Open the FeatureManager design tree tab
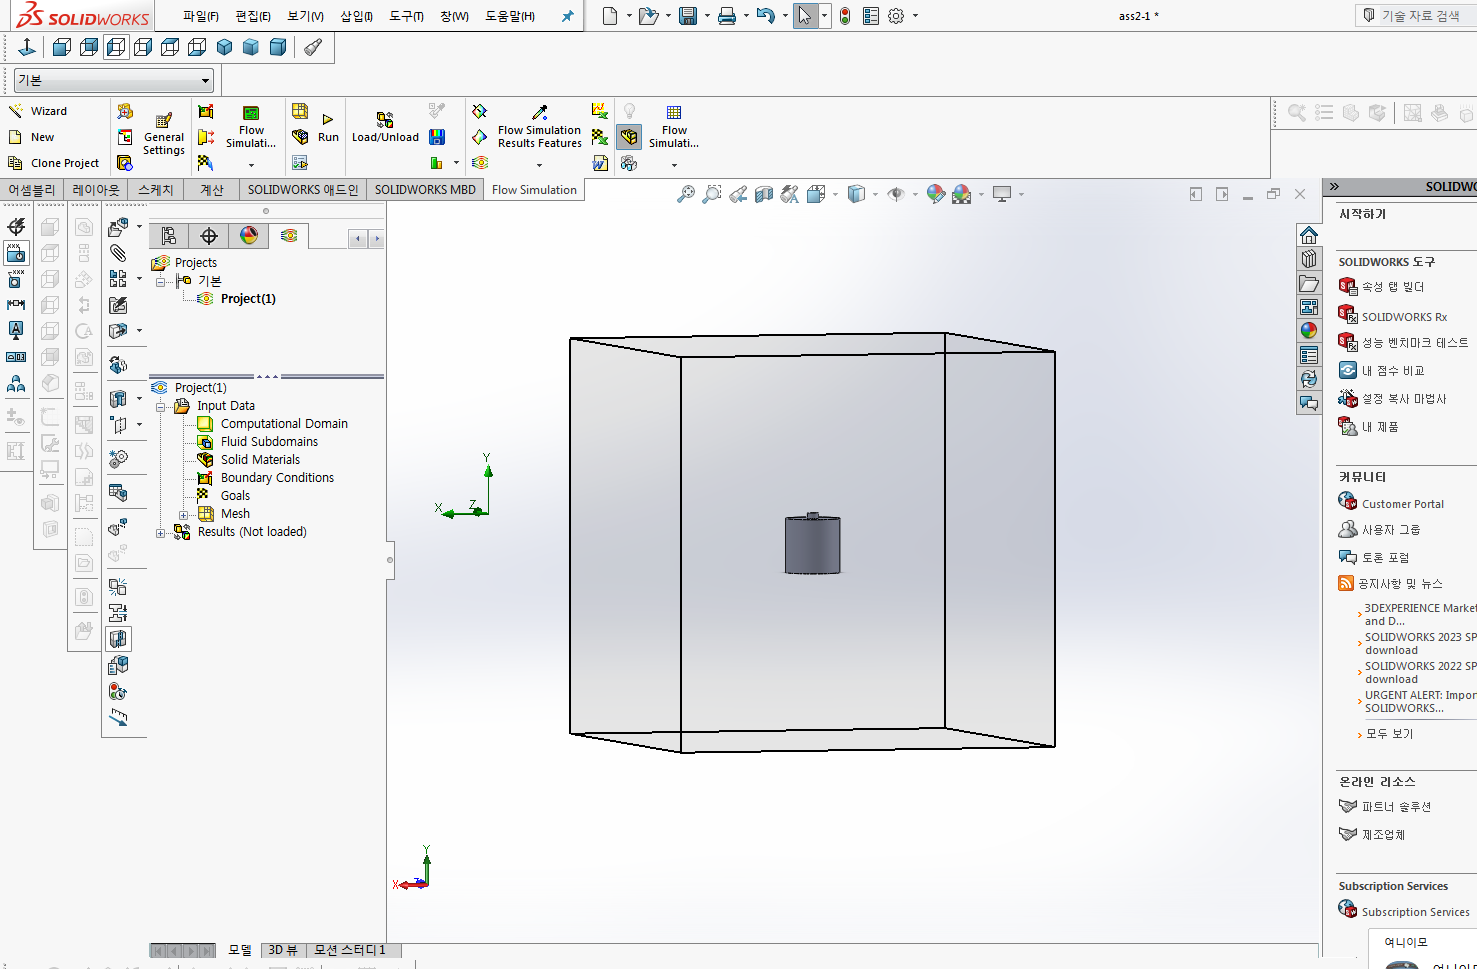The image size is (1477, 969). [169, 236]
